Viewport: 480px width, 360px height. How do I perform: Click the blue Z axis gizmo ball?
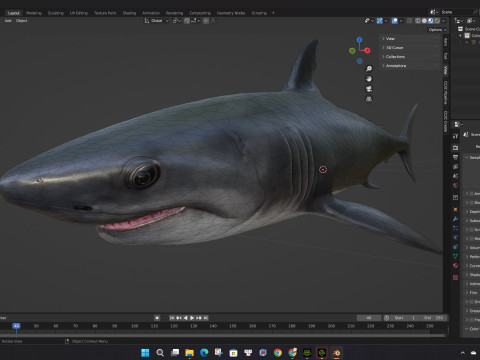click(359, 40)
